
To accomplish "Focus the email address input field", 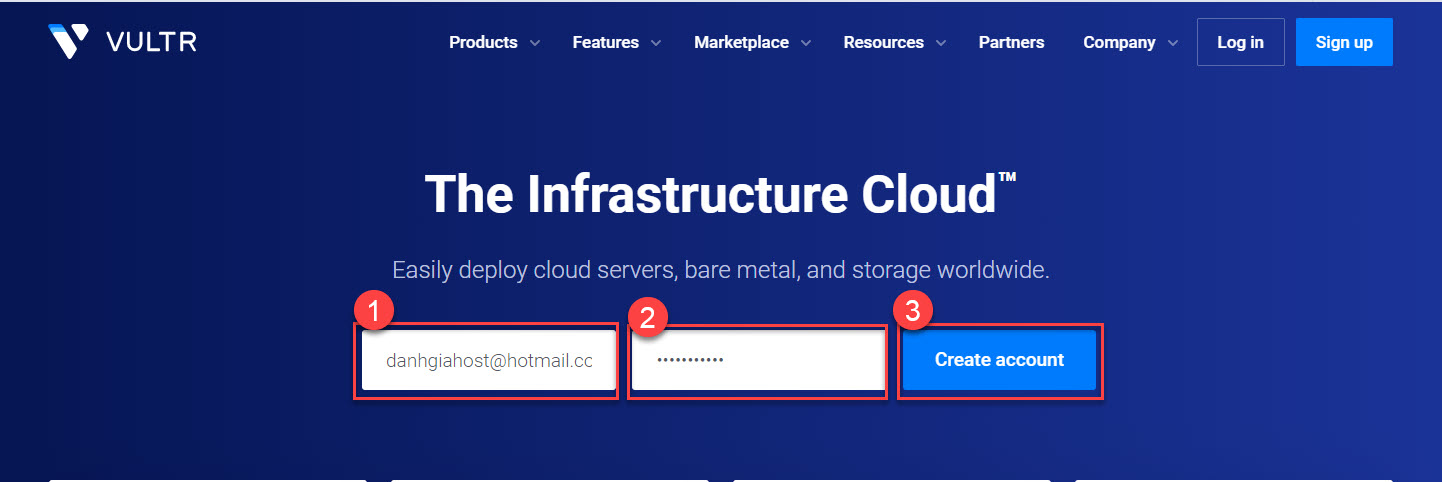I will point(488,360).
